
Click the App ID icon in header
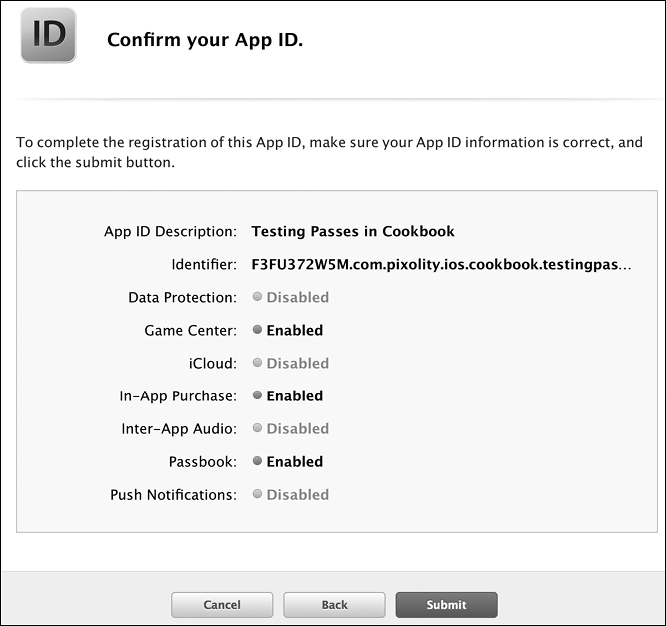click(x=48, y=35)
